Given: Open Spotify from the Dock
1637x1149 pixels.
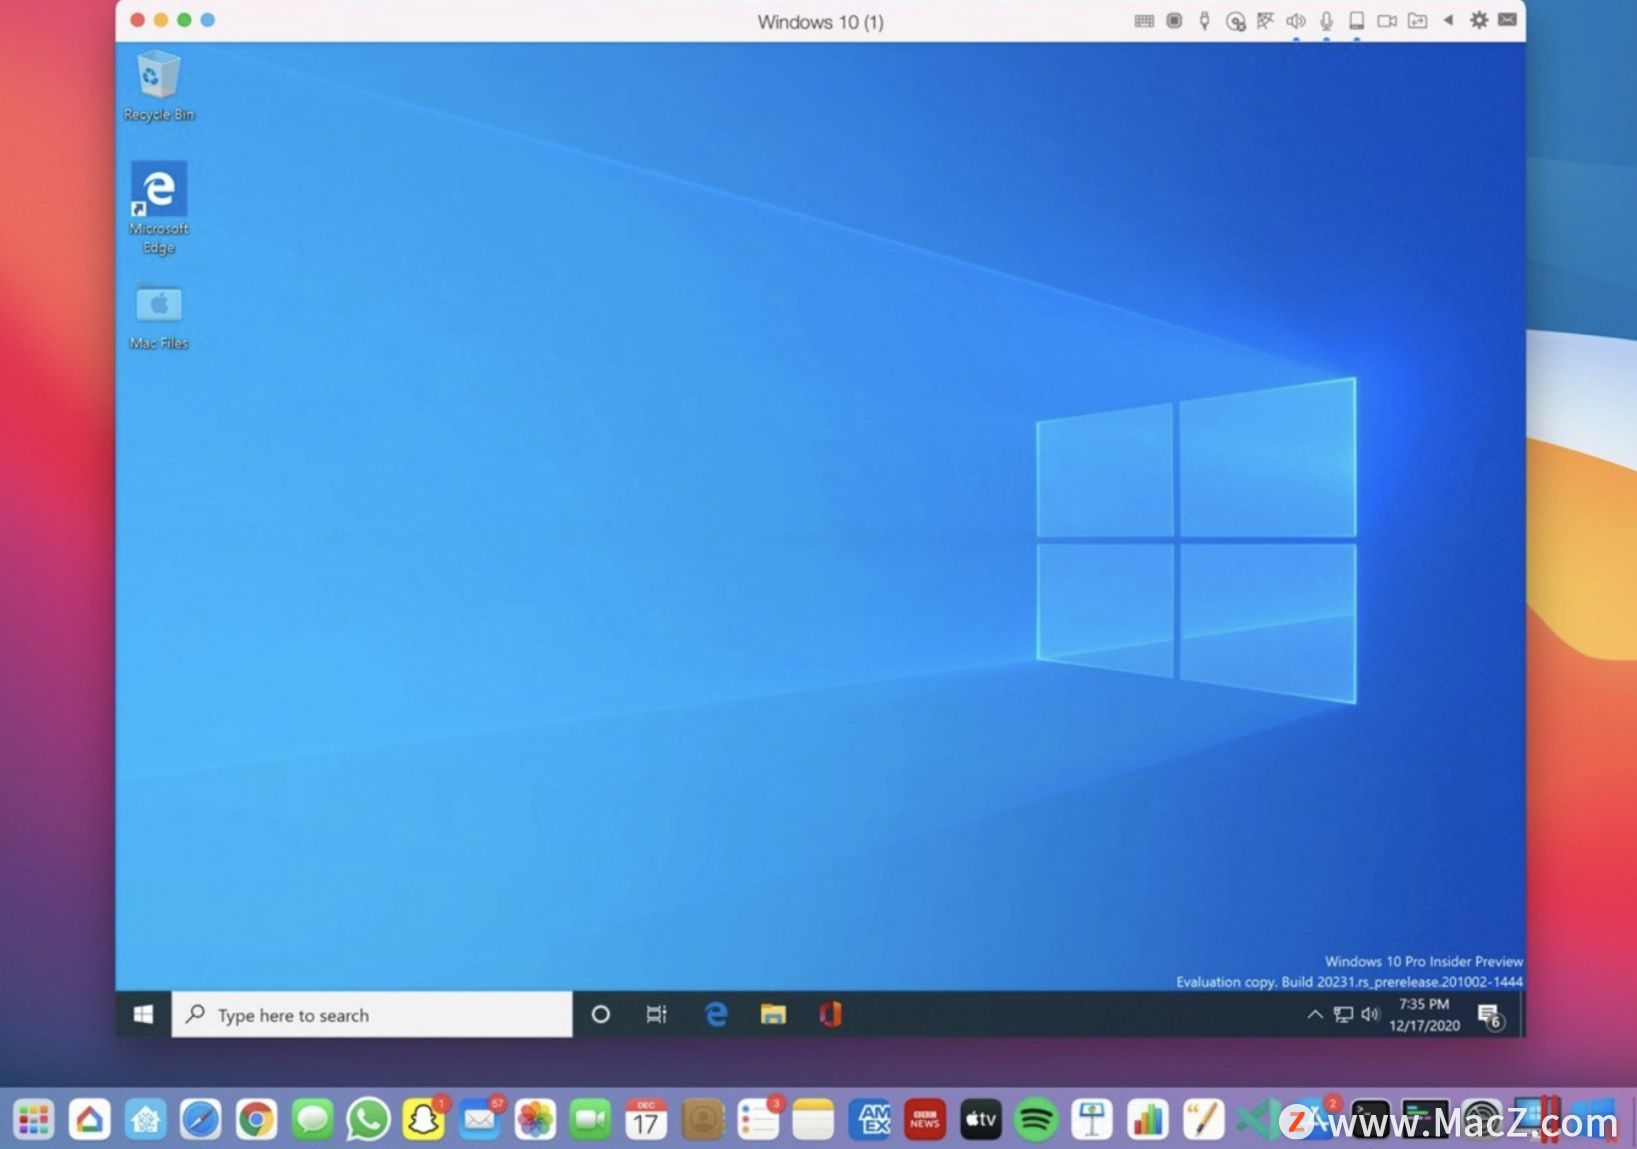Looking at the screenshot, I should pyautogui.click(x=1036, y=1120).
